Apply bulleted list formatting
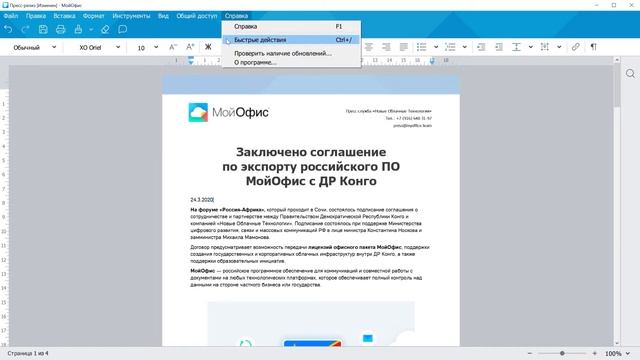This screenshot has width=640, height=360. pos(422,47)
